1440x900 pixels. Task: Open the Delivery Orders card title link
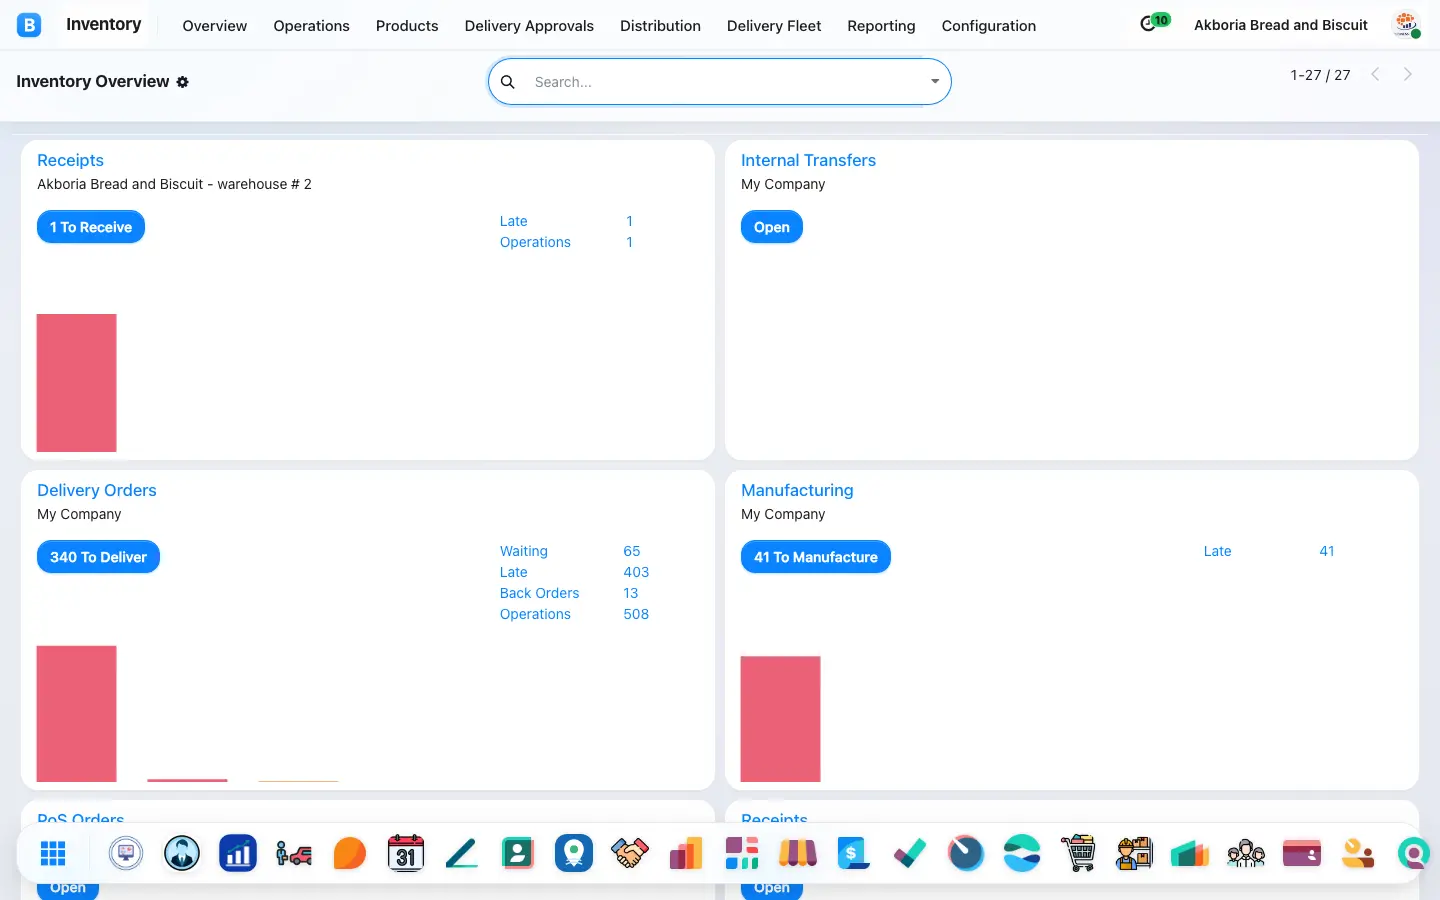[x=97, y=490]
